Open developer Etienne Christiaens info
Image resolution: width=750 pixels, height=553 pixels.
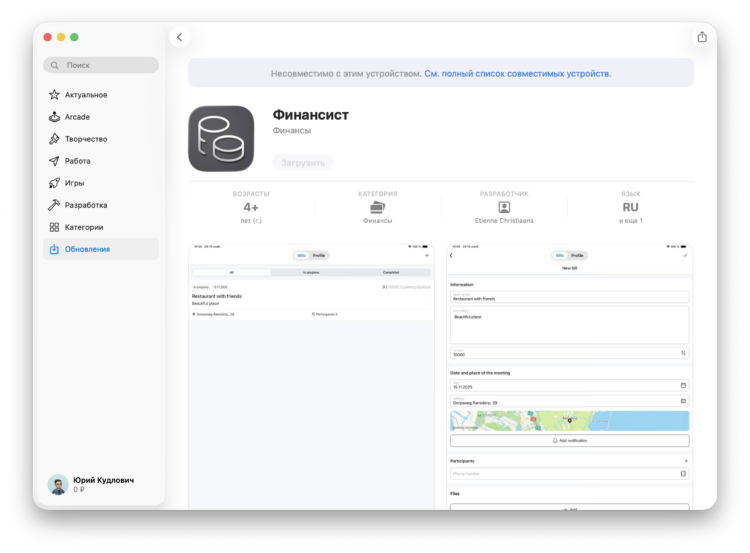504,208
